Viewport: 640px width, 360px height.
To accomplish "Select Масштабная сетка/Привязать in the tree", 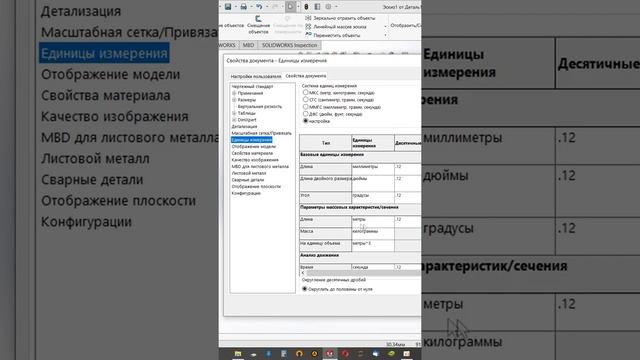I will pos(262,133).
